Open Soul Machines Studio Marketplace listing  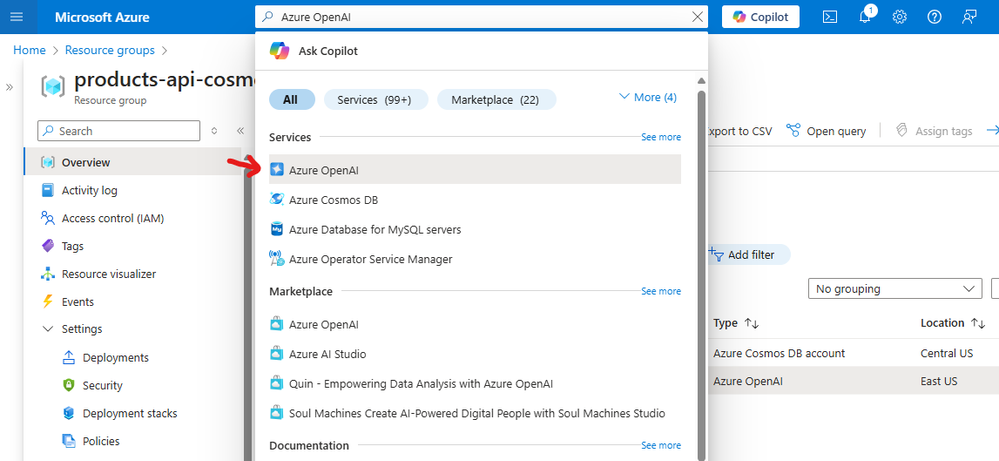475,413
